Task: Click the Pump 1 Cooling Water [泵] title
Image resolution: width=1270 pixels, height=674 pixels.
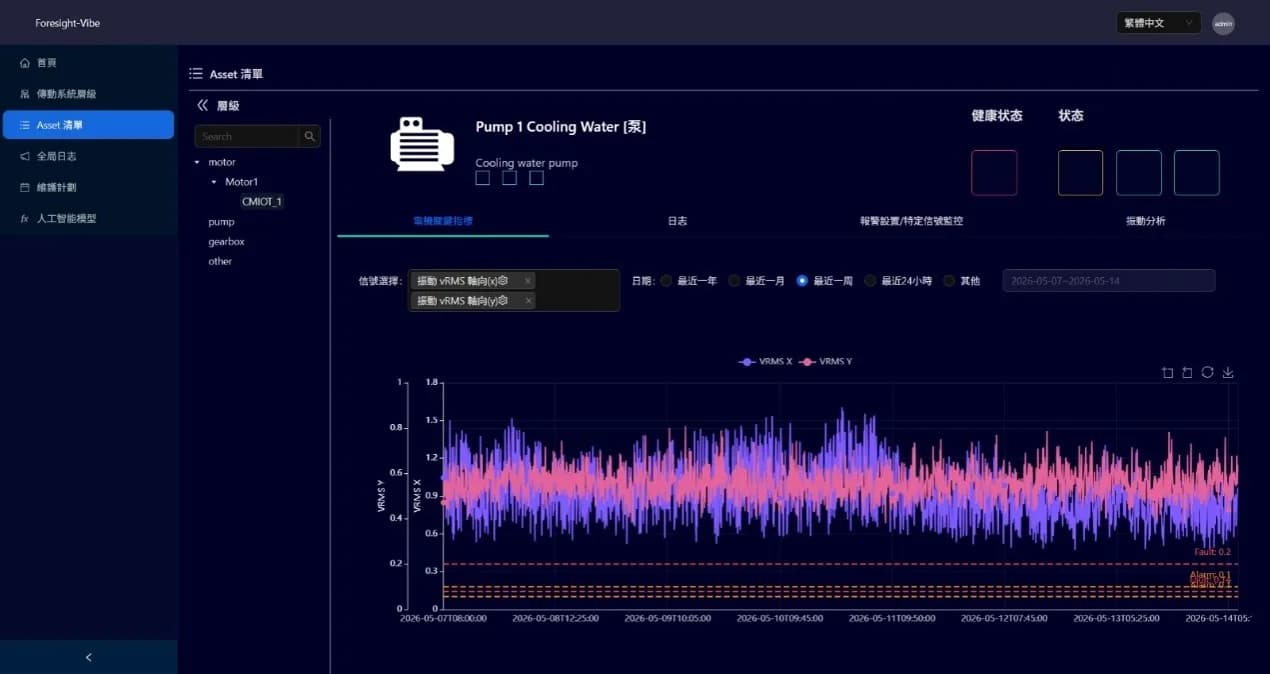Action: click(561, 127)
